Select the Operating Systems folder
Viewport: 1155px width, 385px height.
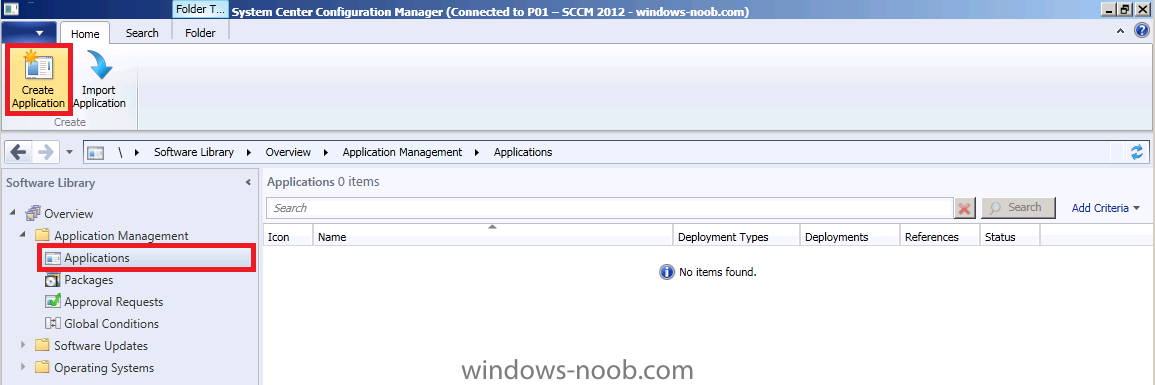pyautogui.click(x=104, y=368)
